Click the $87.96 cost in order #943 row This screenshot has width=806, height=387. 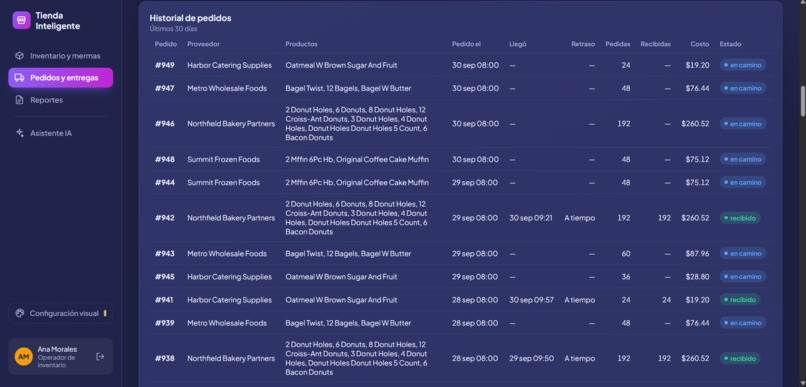tap(697, 253)
